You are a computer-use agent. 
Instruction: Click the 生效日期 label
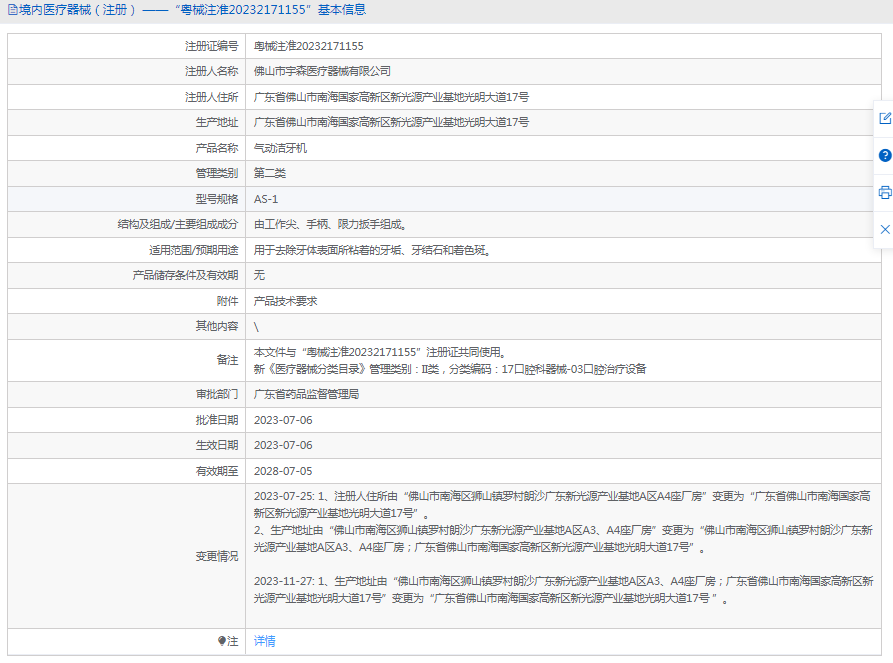pyautogui.click(x=216, y=445)
